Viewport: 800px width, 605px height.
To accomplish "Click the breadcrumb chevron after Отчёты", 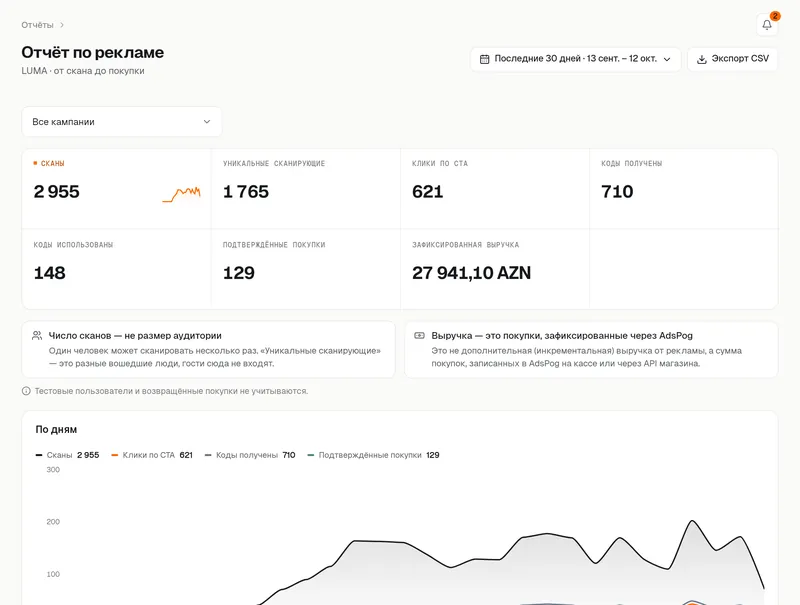I will click(x=62, y=25).
